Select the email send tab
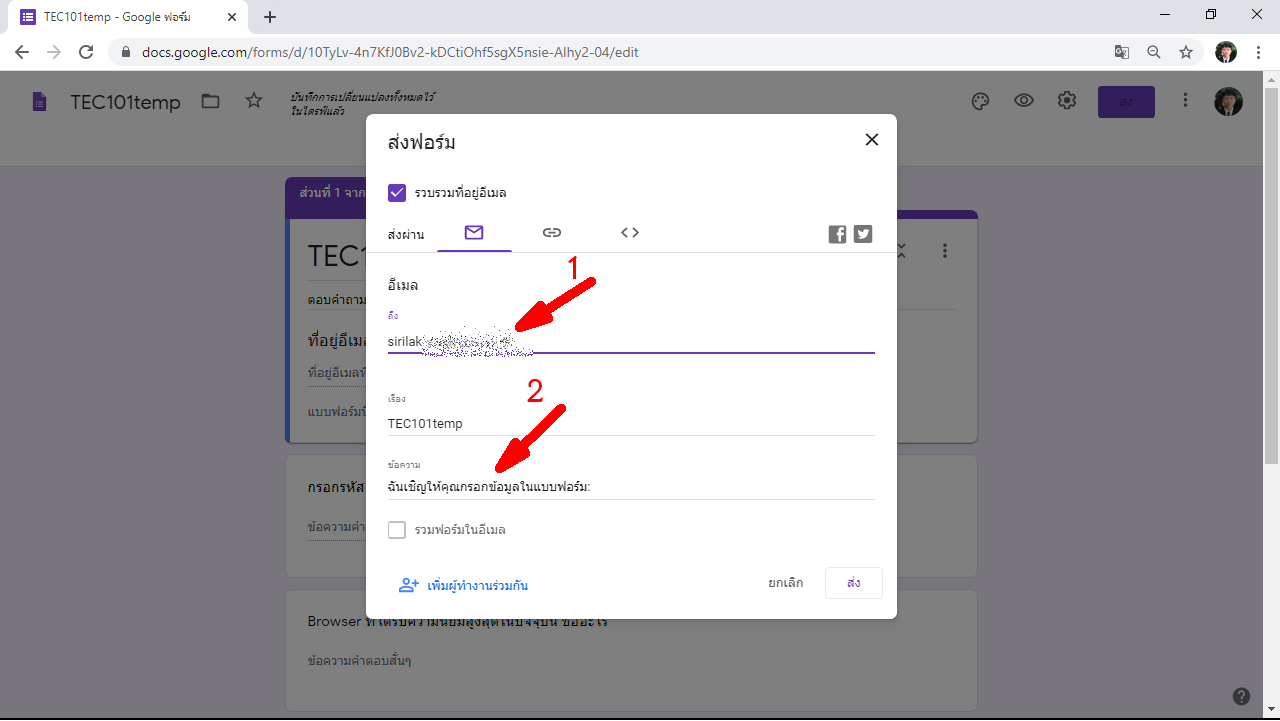The image size is (1280, 721). (x=474, y=233)
